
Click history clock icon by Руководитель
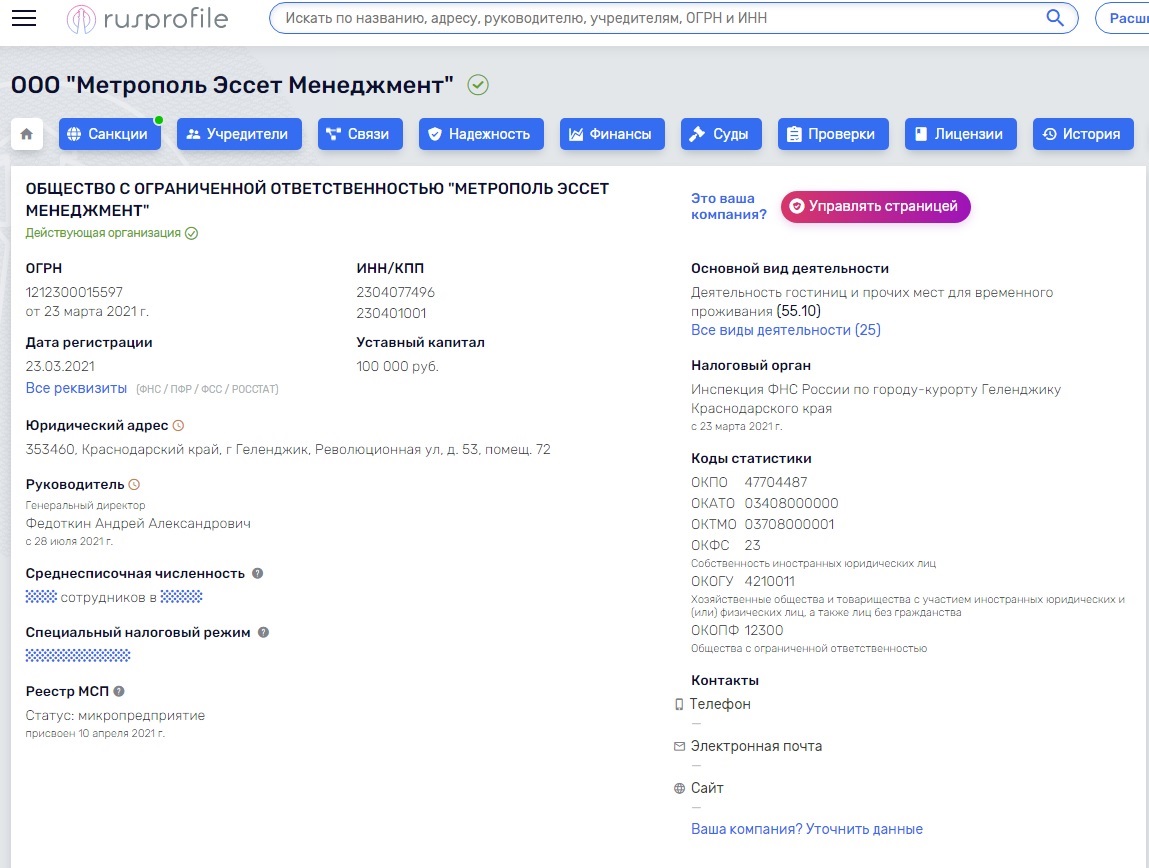tap(134, 485)
